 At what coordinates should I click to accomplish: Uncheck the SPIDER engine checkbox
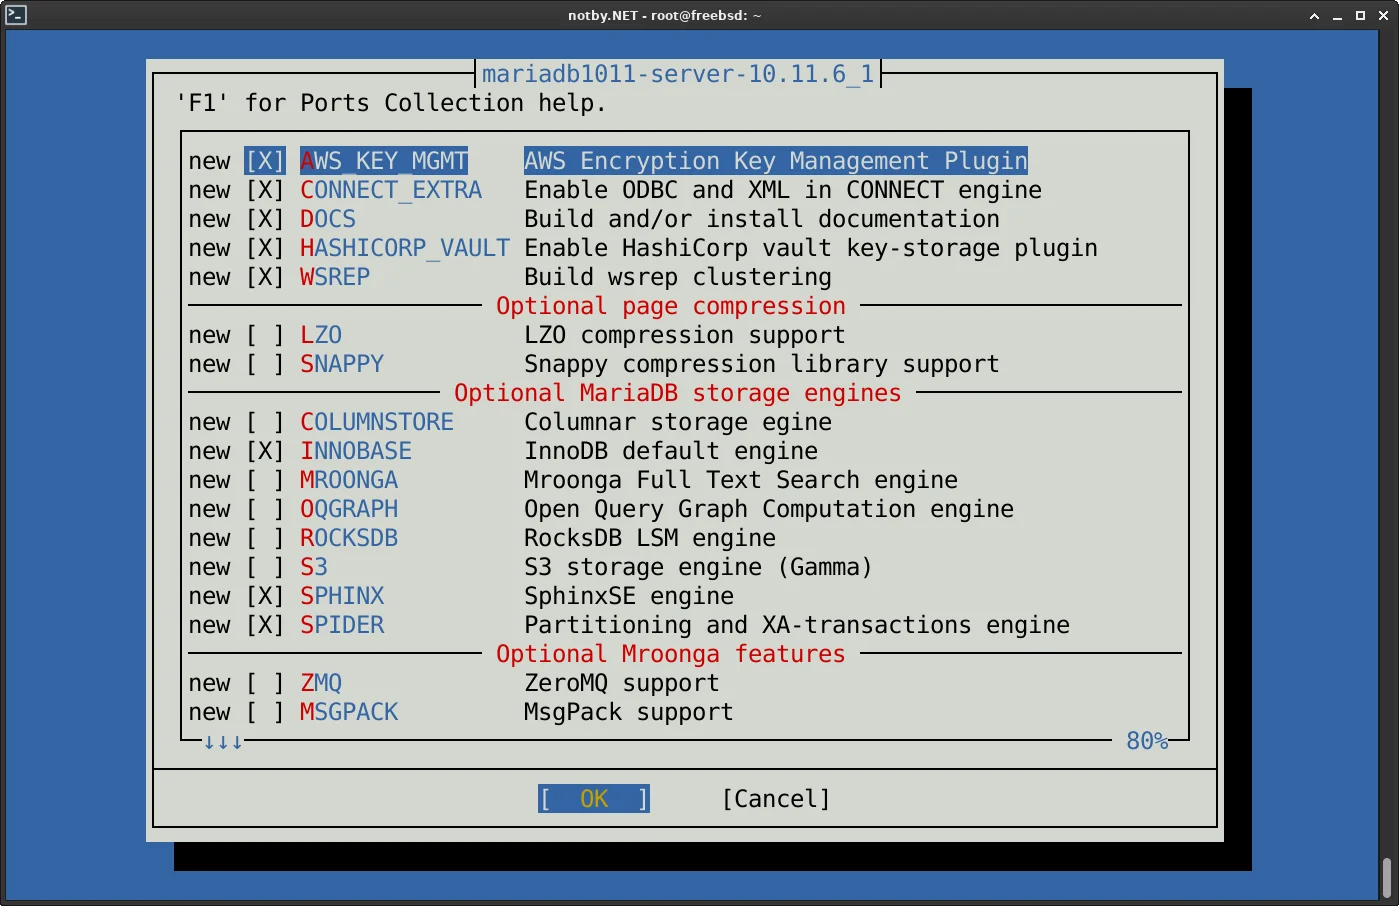[x=265, y=625]
